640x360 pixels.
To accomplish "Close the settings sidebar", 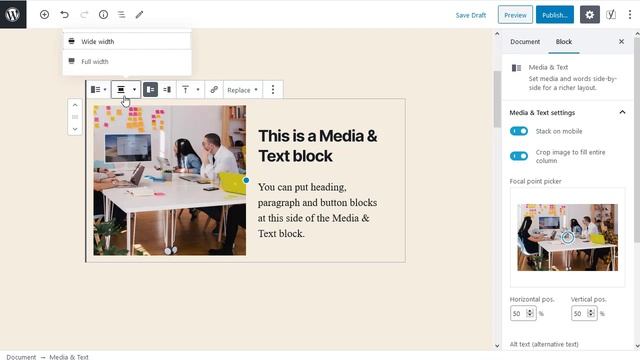I will click(621, 42).
